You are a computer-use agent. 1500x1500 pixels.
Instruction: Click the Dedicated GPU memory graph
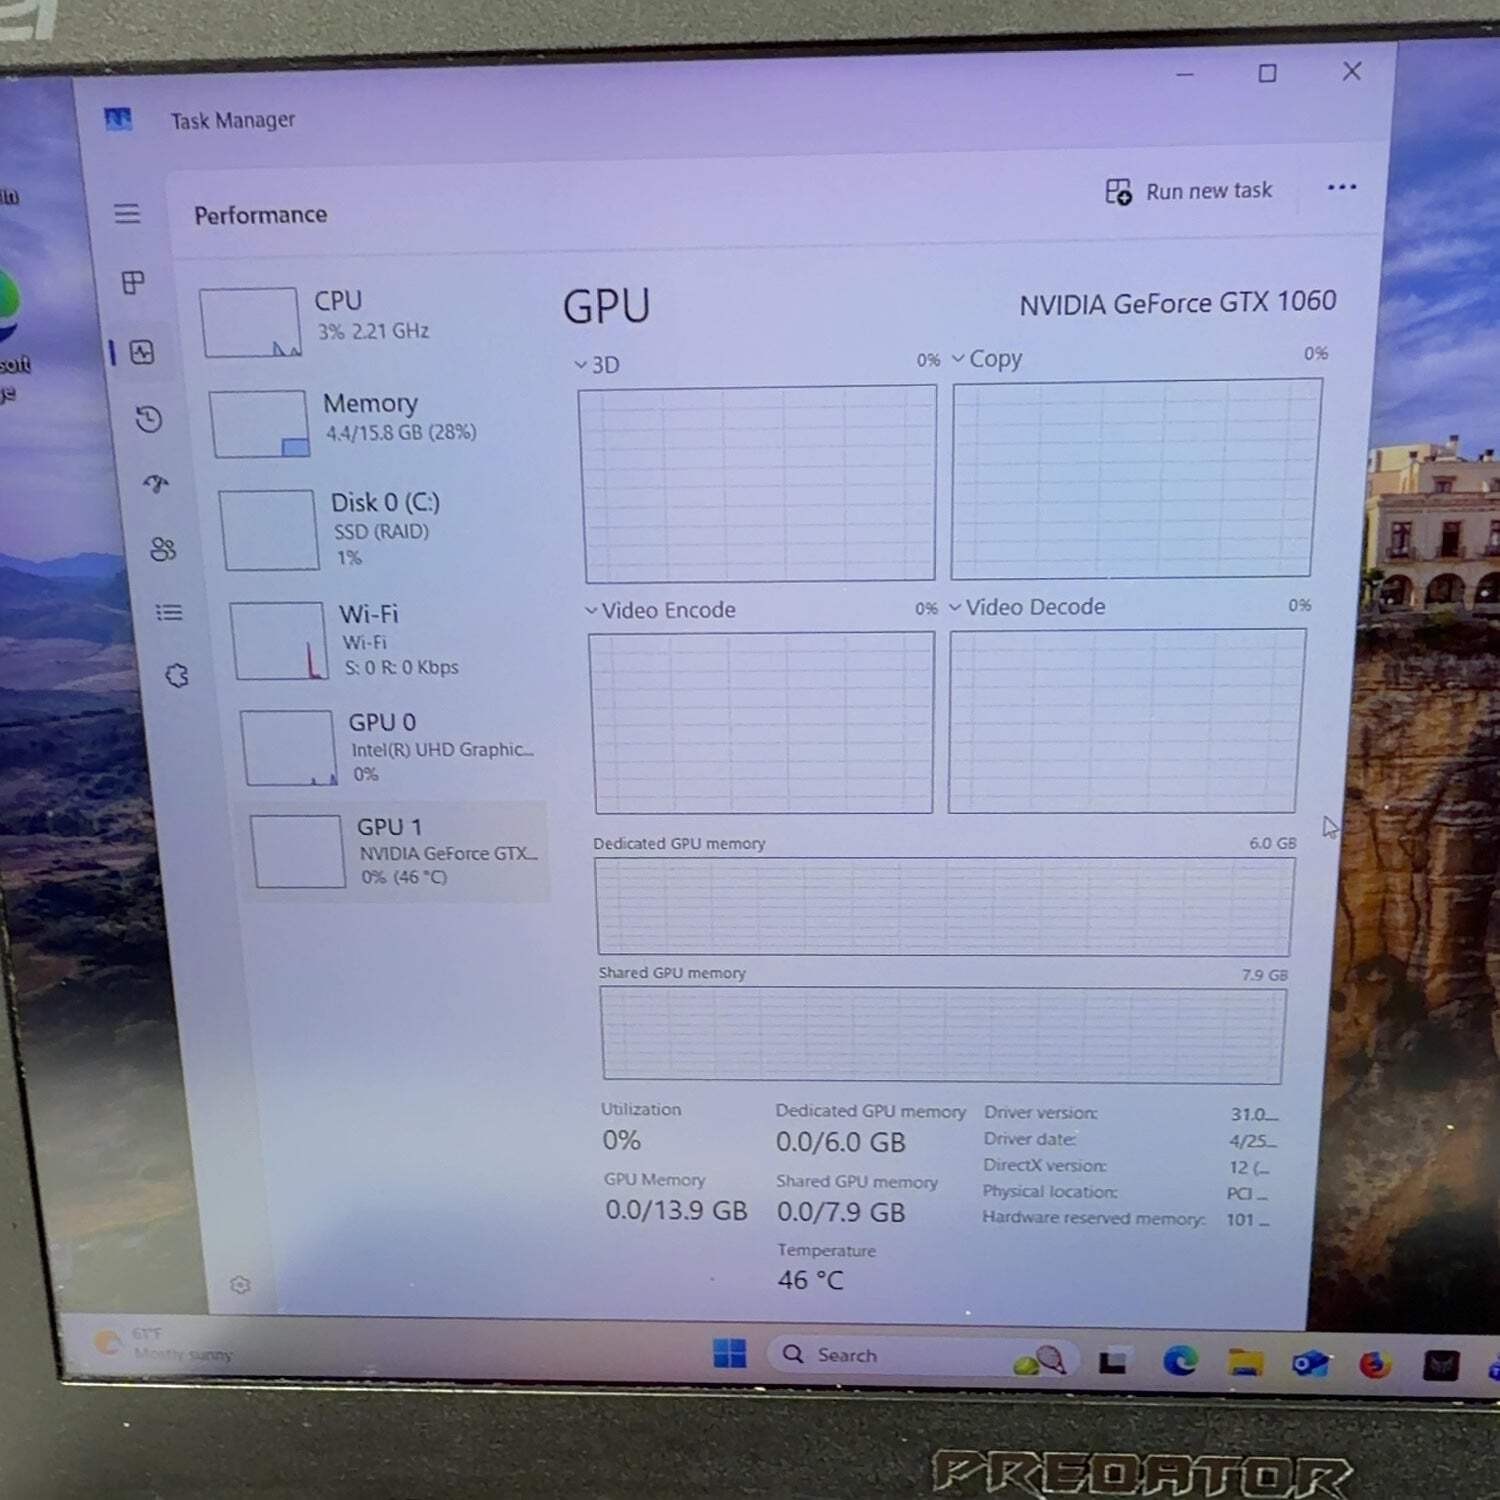[943, 906]
